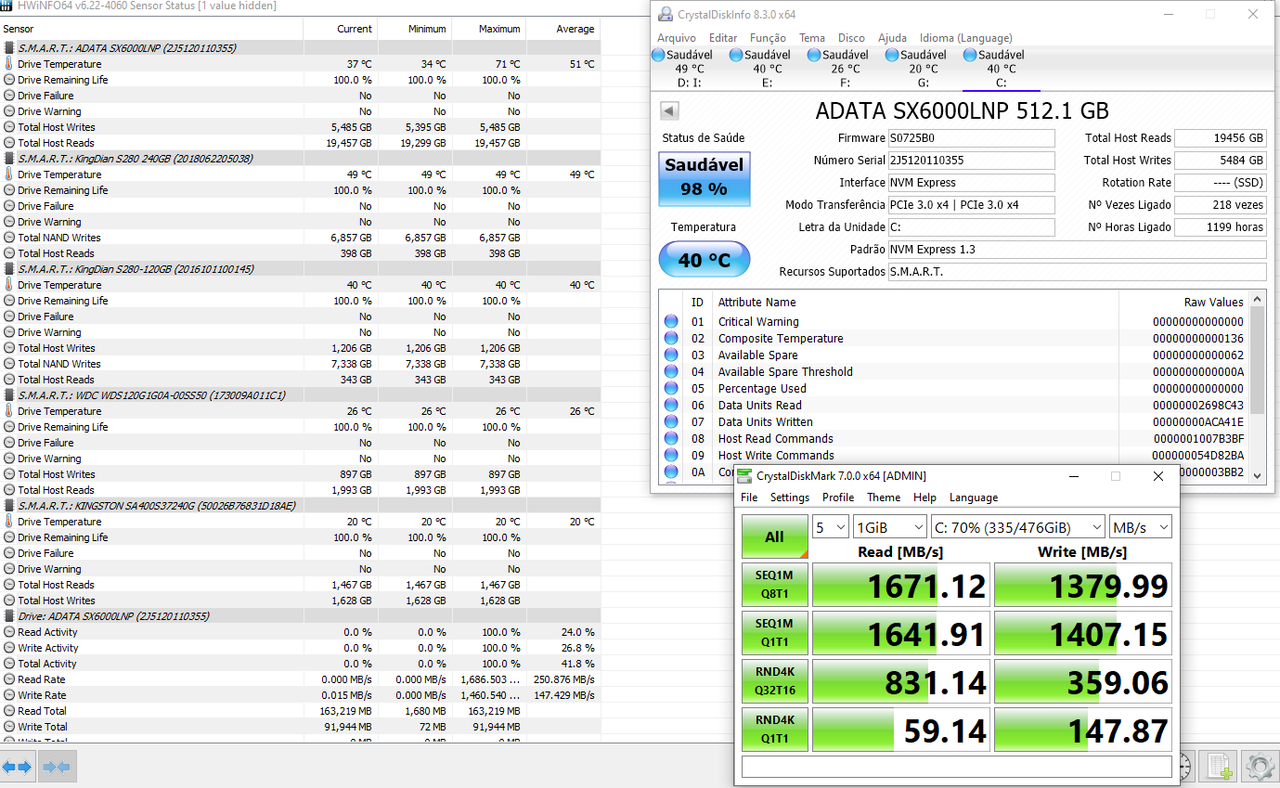The image size is (1280, 788).
Task: Open the test size dropdown showing 1GiB
Action: pyautogui.click(x=891, y=527)
